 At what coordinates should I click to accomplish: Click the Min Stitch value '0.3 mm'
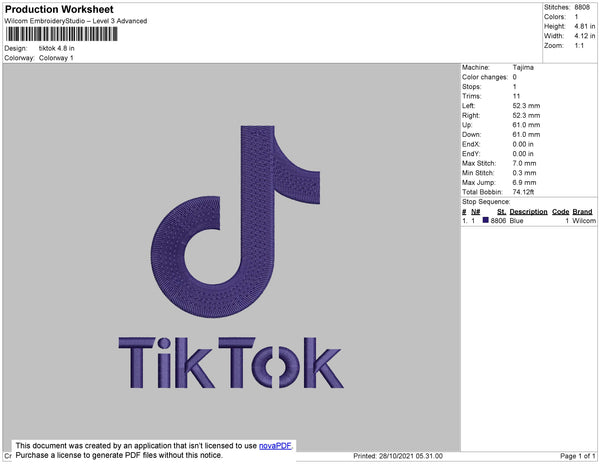pyautogui.click(x=524, y=173)
